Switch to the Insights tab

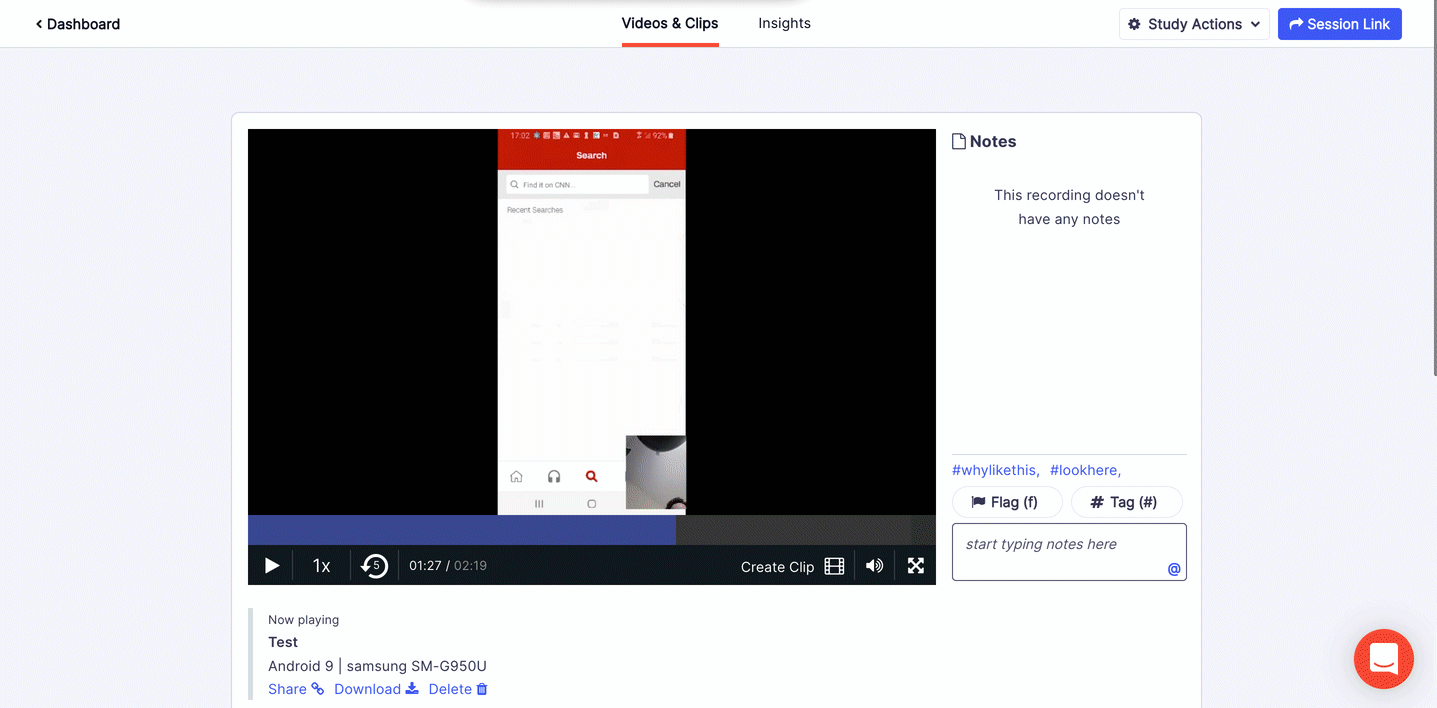pyautogui.click(x=784, y=23)
